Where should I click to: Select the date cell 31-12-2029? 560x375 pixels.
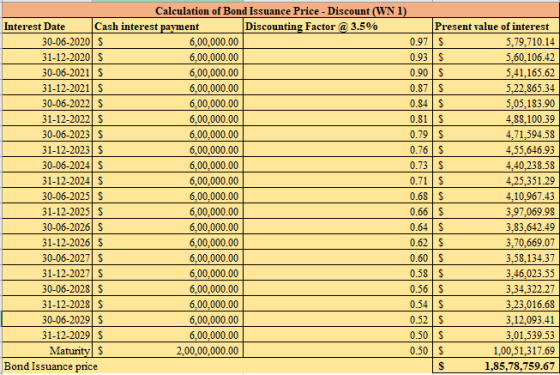pyautogui.click(x=47, y=335)
